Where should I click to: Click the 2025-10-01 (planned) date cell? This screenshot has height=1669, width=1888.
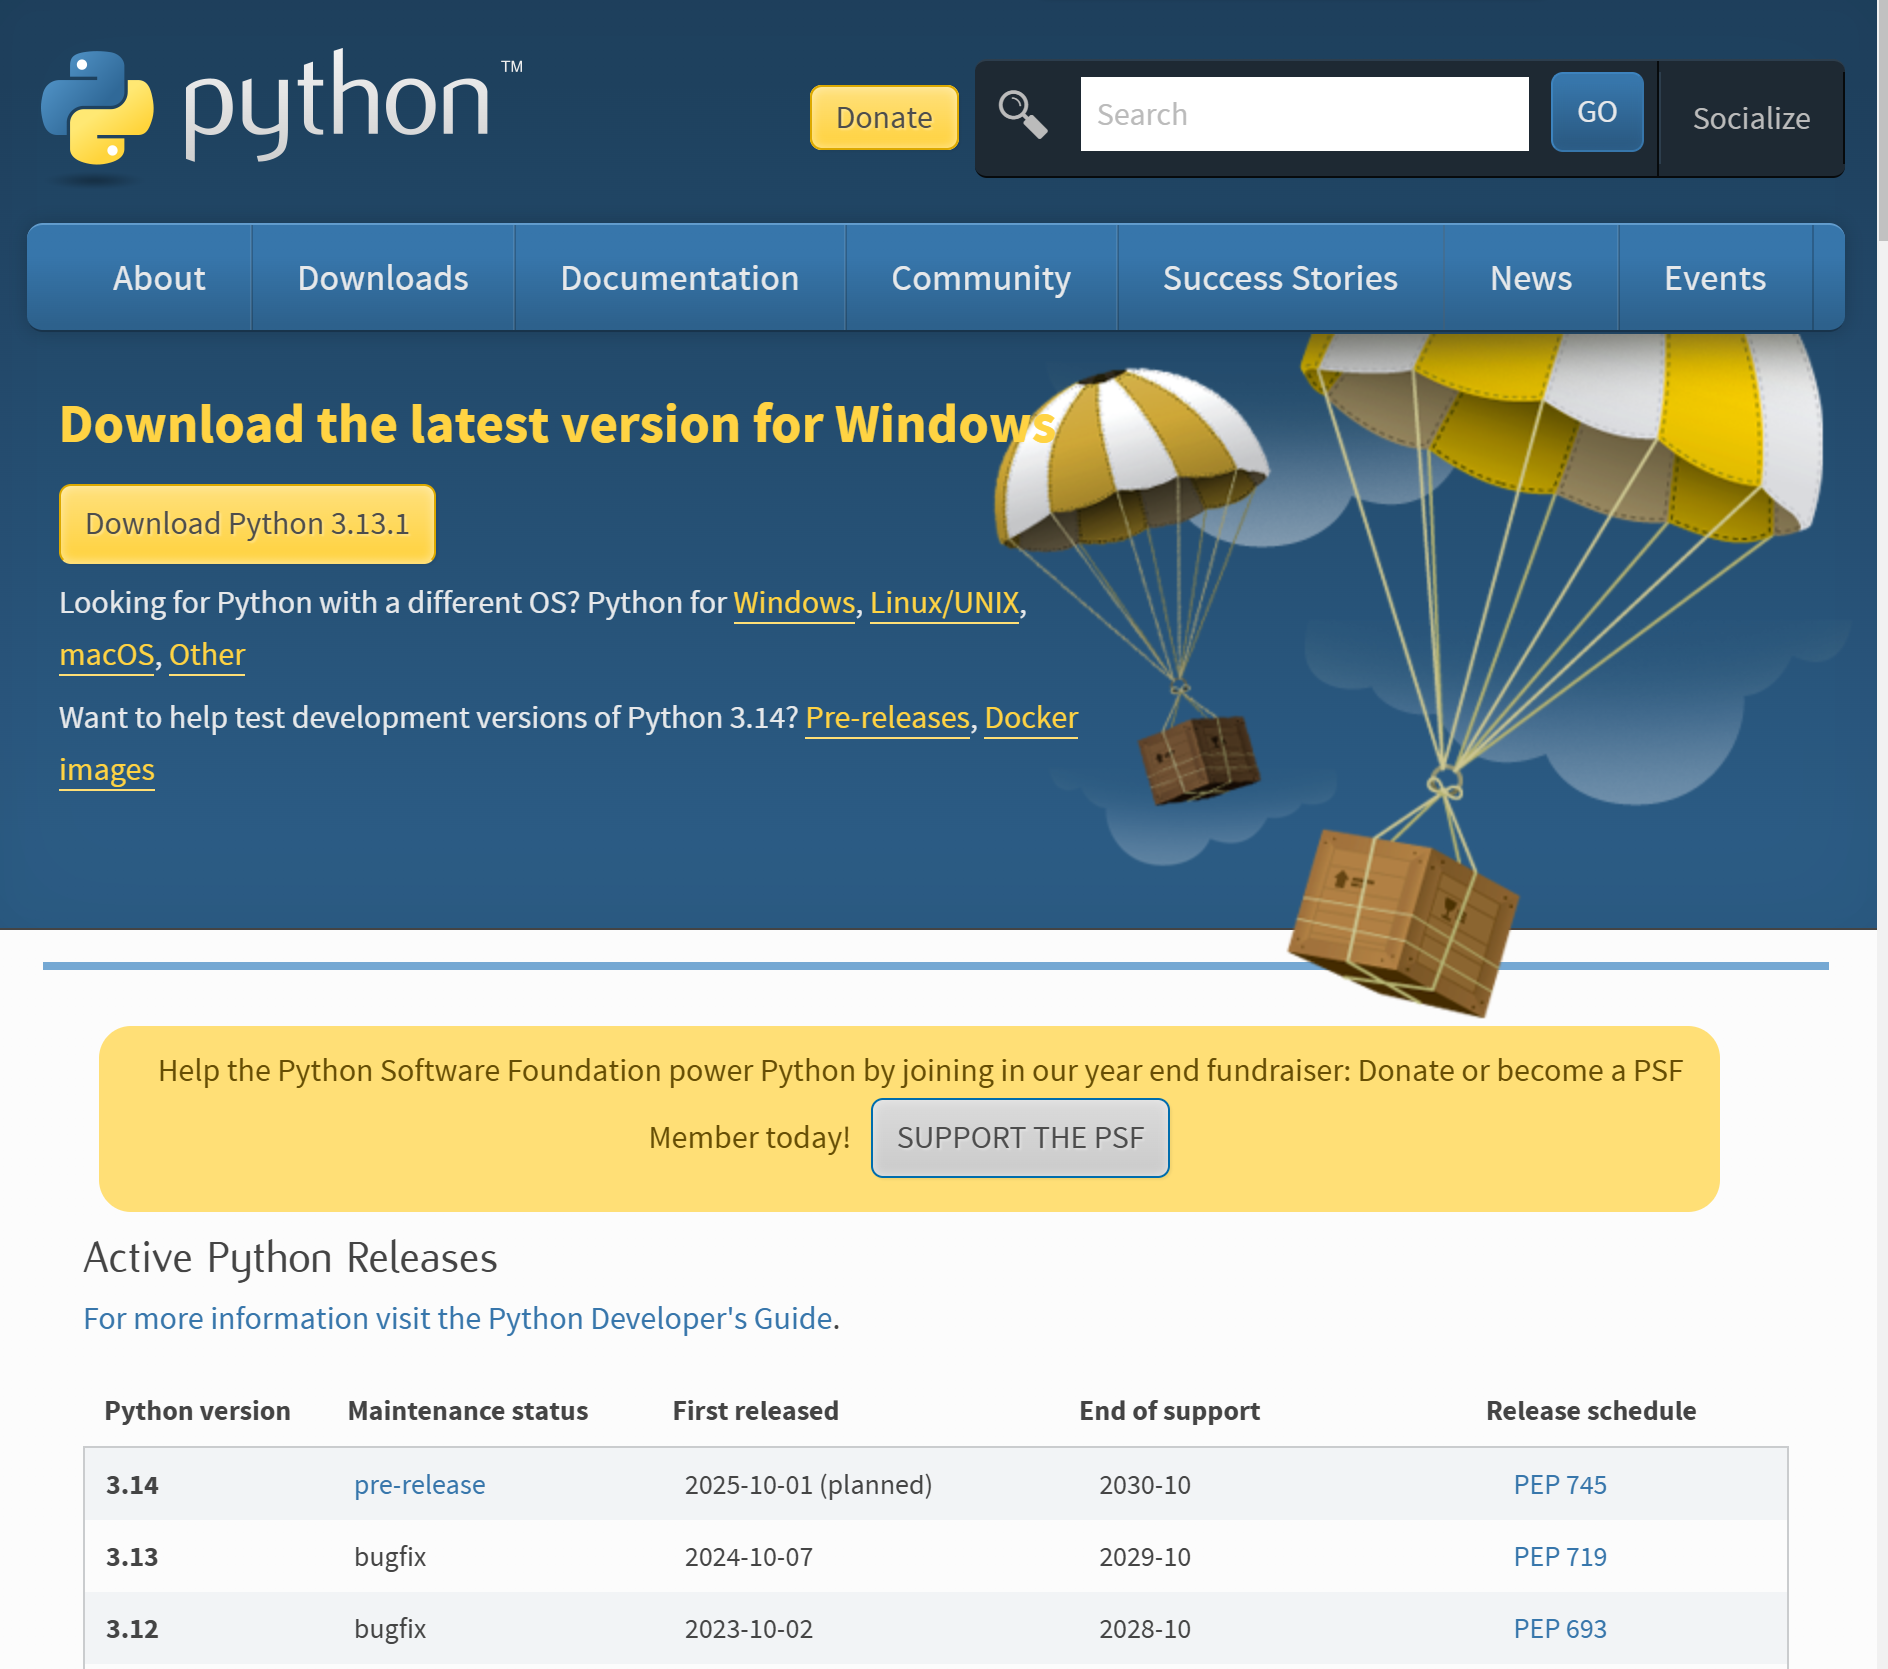pyautogui.click(x=808, y=1484)
